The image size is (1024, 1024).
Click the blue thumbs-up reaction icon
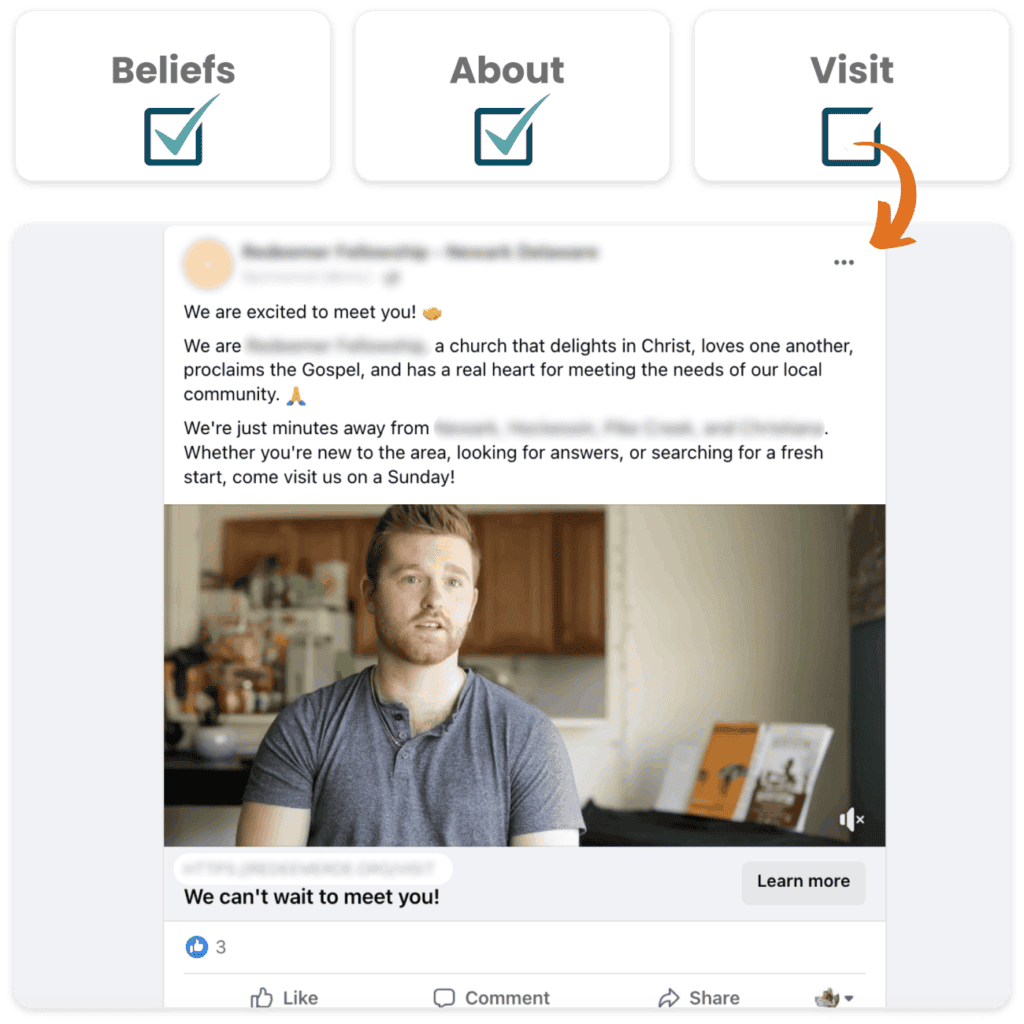click(197, 946)
